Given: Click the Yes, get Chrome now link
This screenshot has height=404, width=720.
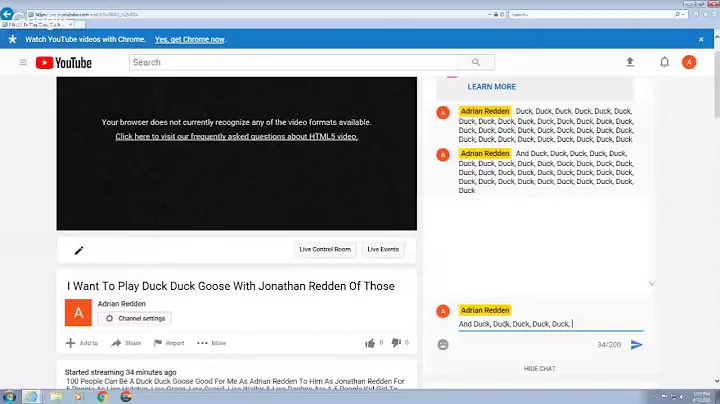Looking at the screenshot, I should click(190, 39).
